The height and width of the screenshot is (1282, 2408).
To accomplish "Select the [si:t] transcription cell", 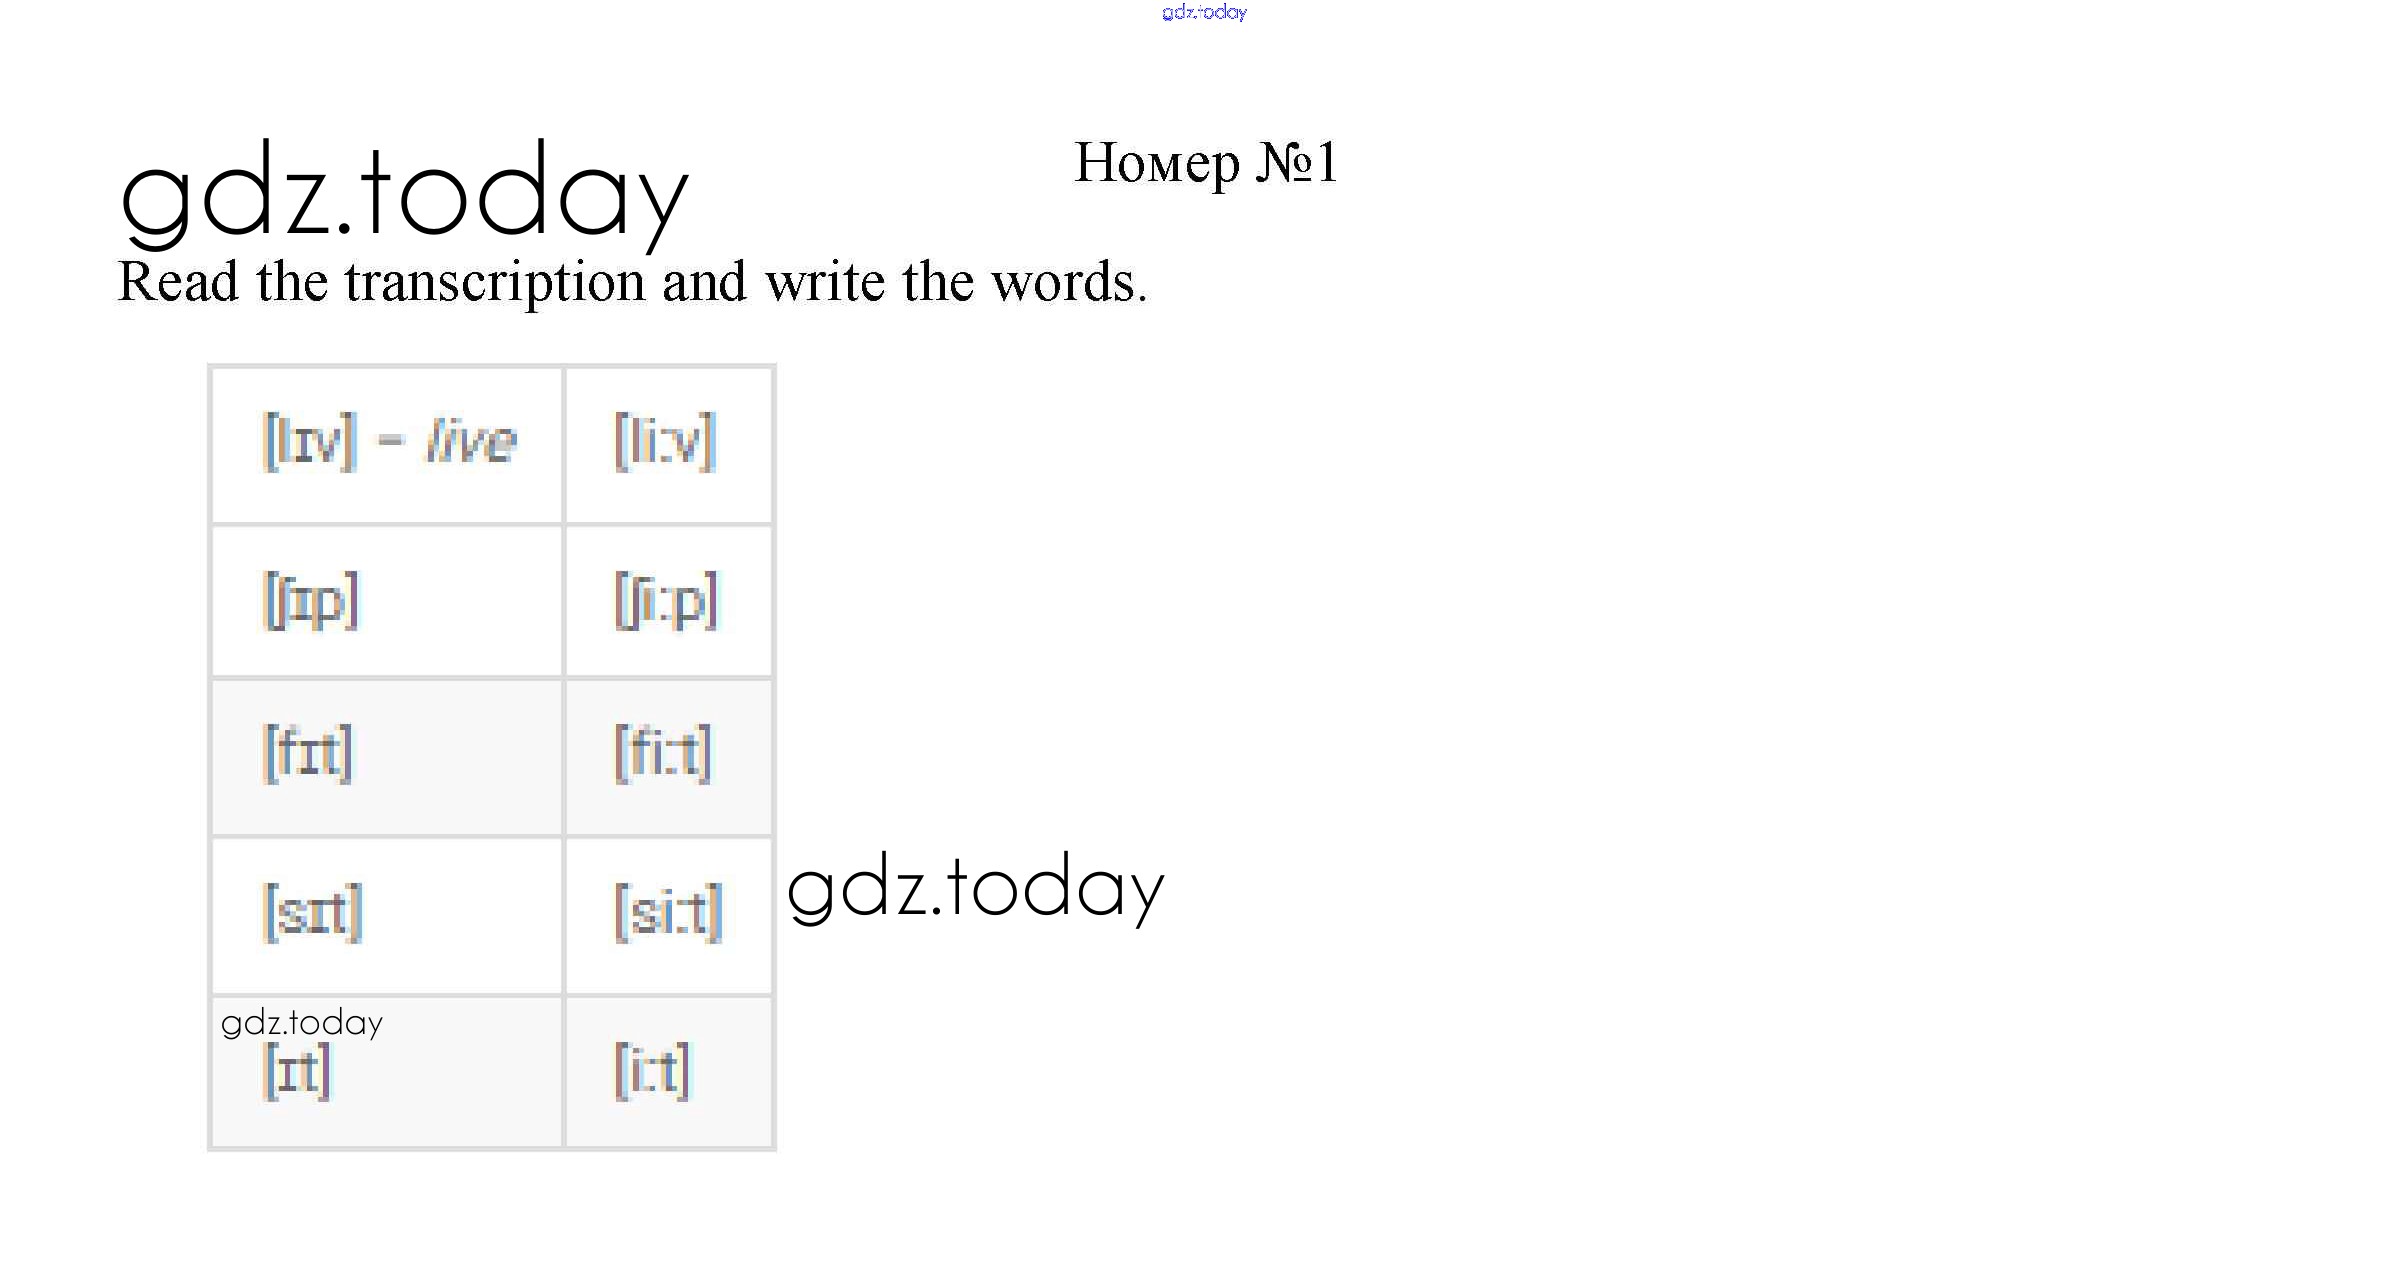I will tap(668, 912).
